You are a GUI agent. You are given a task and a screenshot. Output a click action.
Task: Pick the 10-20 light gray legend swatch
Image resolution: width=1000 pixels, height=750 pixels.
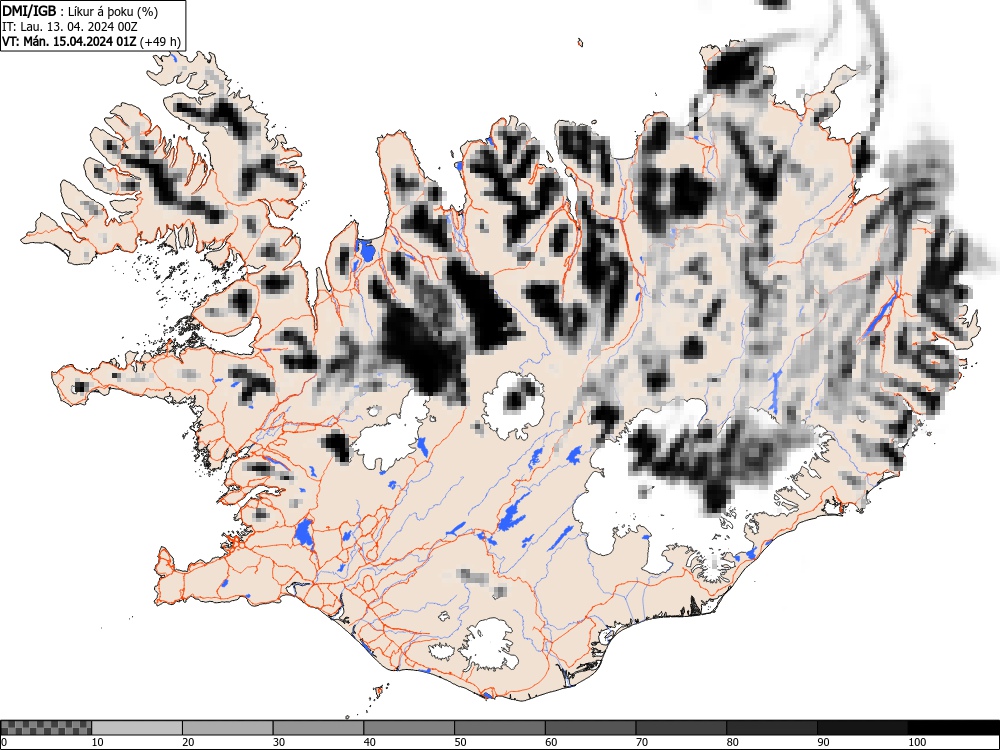[137, 727]
